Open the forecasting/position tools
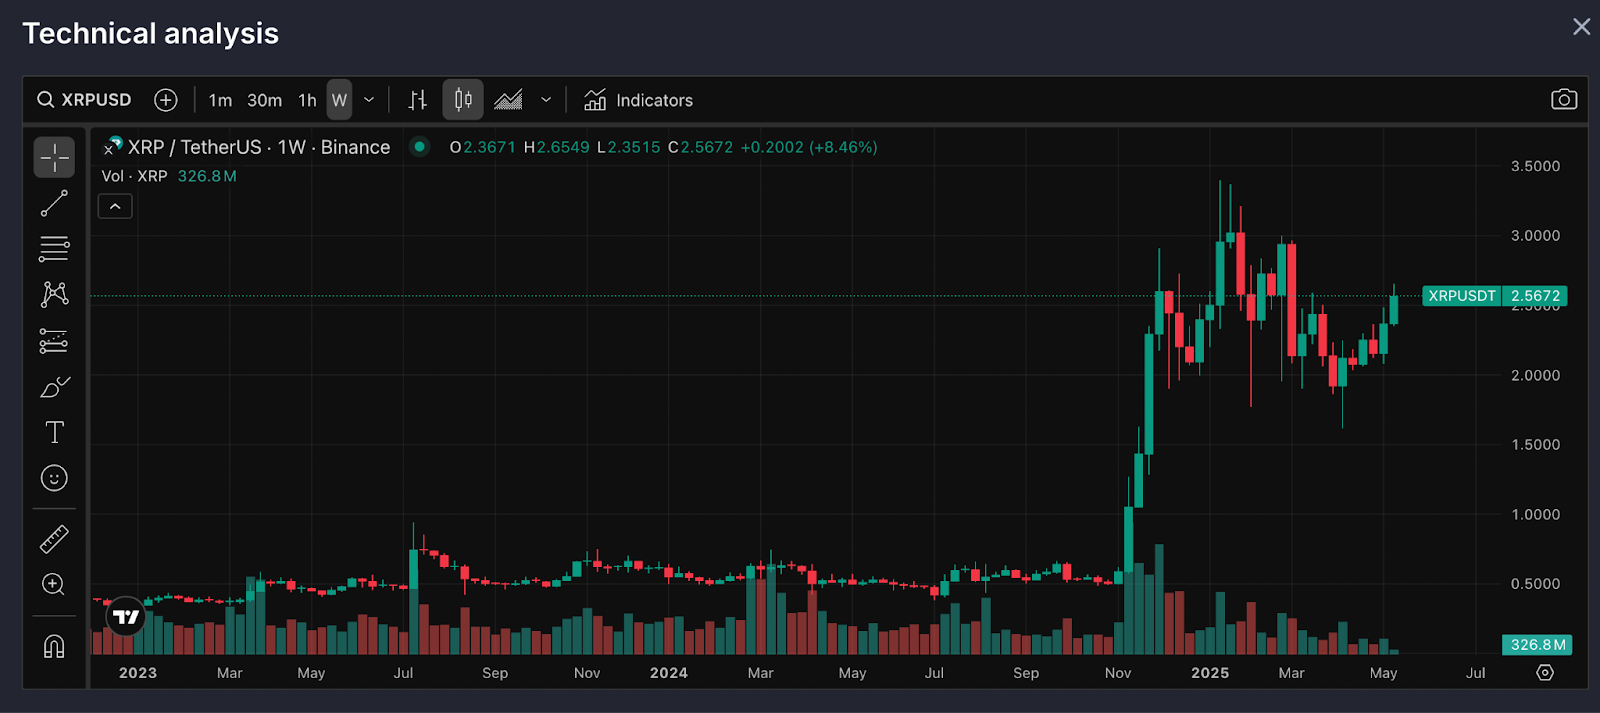Viewport: 1600px width, 713px height. 54,341
